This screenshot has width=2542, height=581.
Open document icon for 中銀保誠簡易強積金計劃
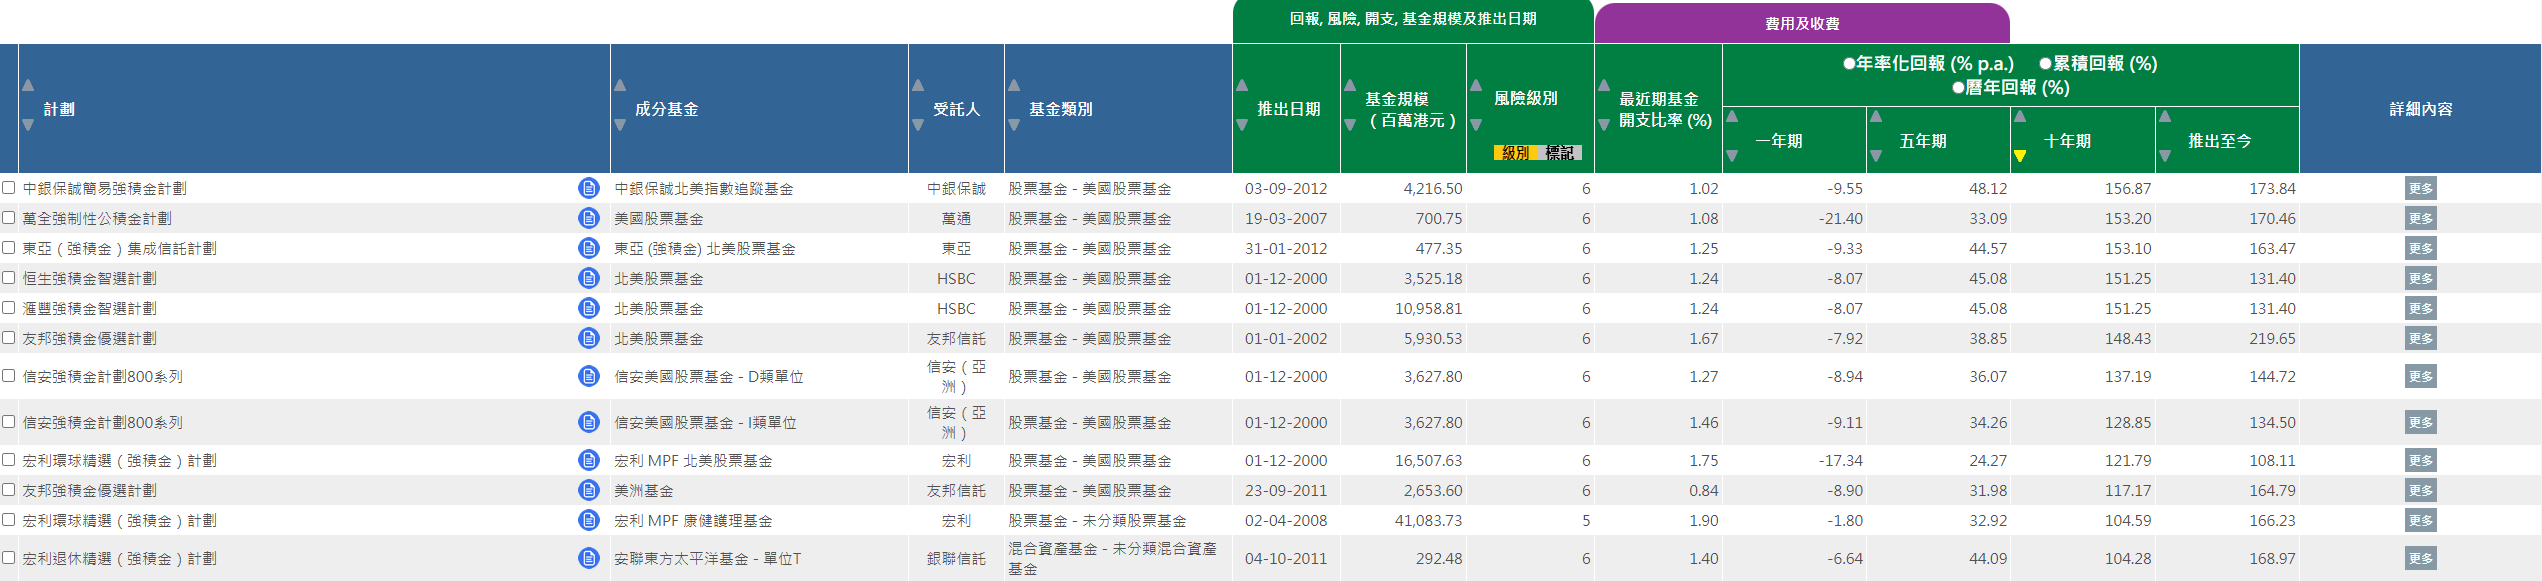(x=589, y=188)
